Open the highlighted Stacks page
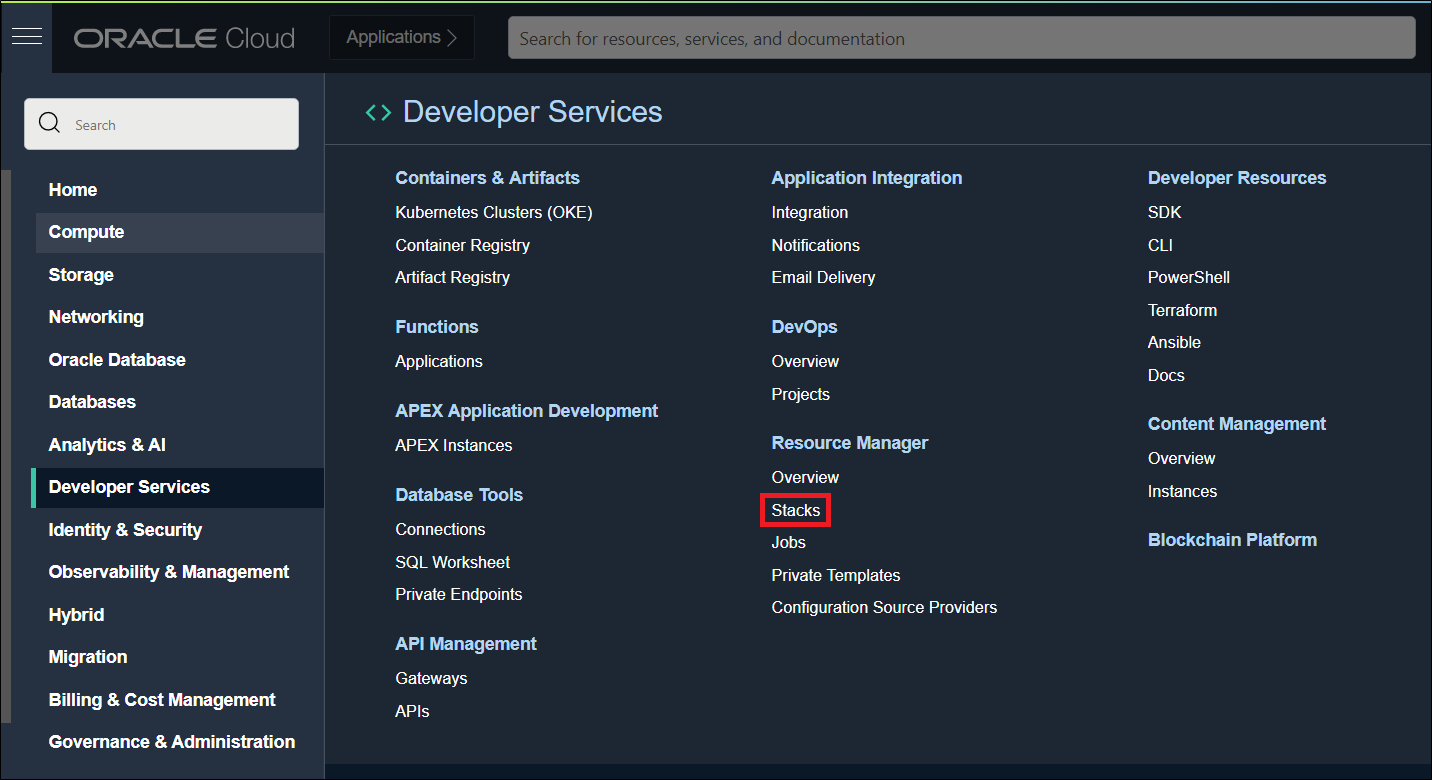This screenshot has height=780, width=1432. (x=795, y=510)
